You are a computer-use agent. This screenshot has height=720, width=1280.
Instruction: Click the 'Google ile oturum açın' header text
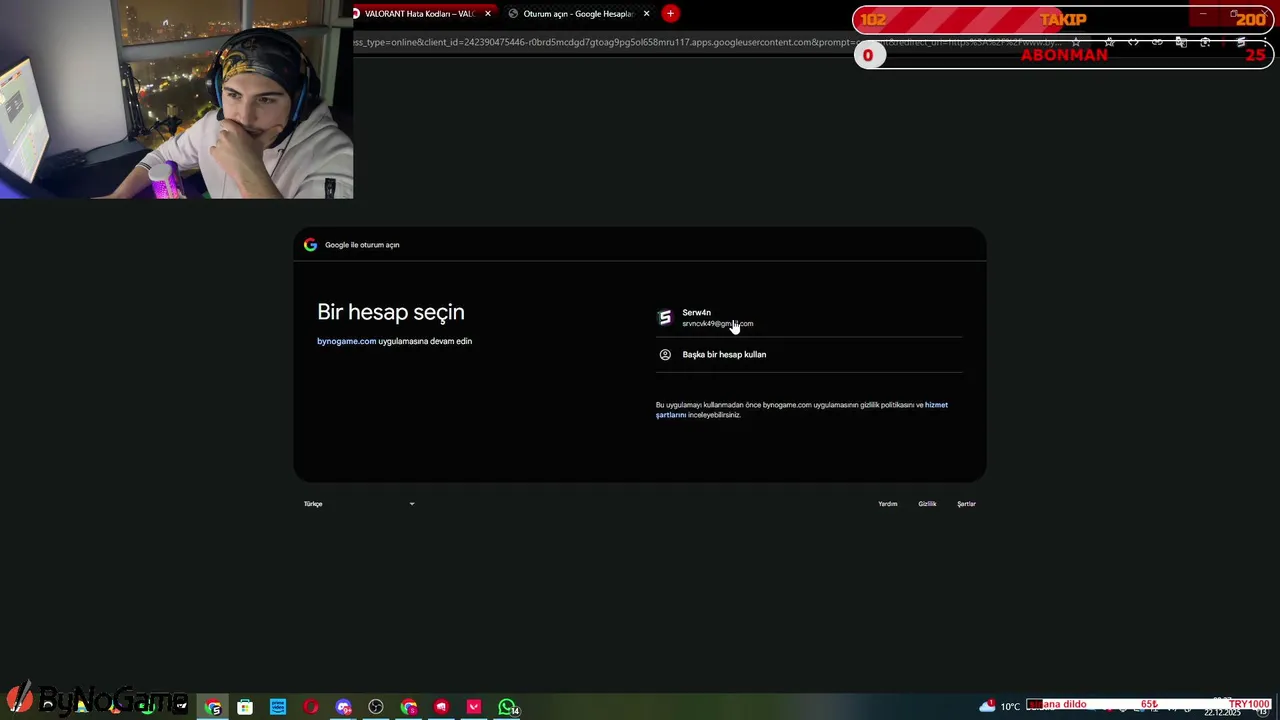click(362, 245)
